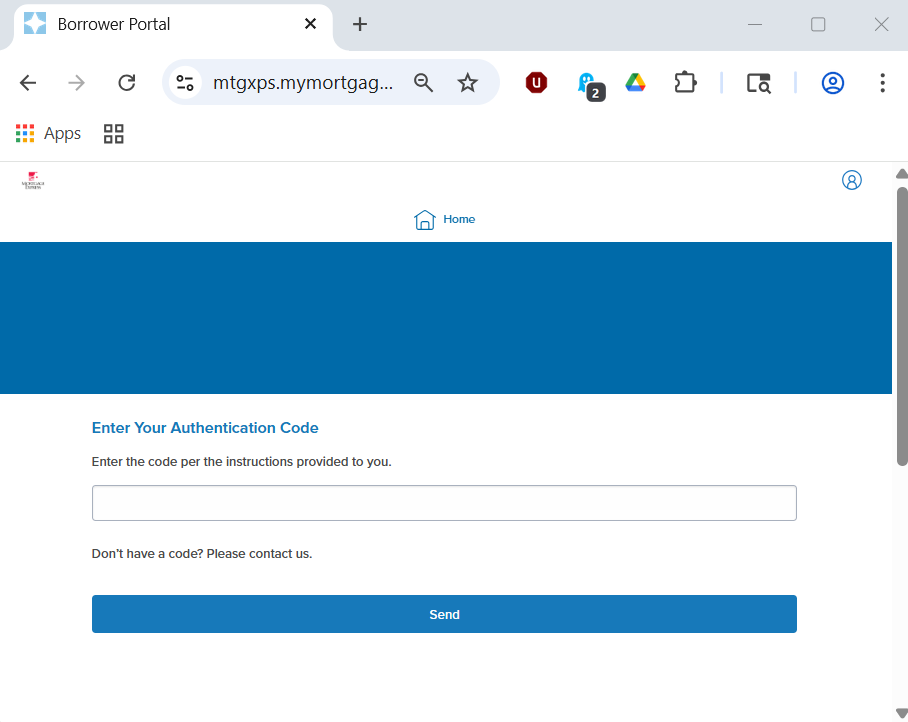Open the portal user account icon
The image size is (908, 722).
(852, 180)
